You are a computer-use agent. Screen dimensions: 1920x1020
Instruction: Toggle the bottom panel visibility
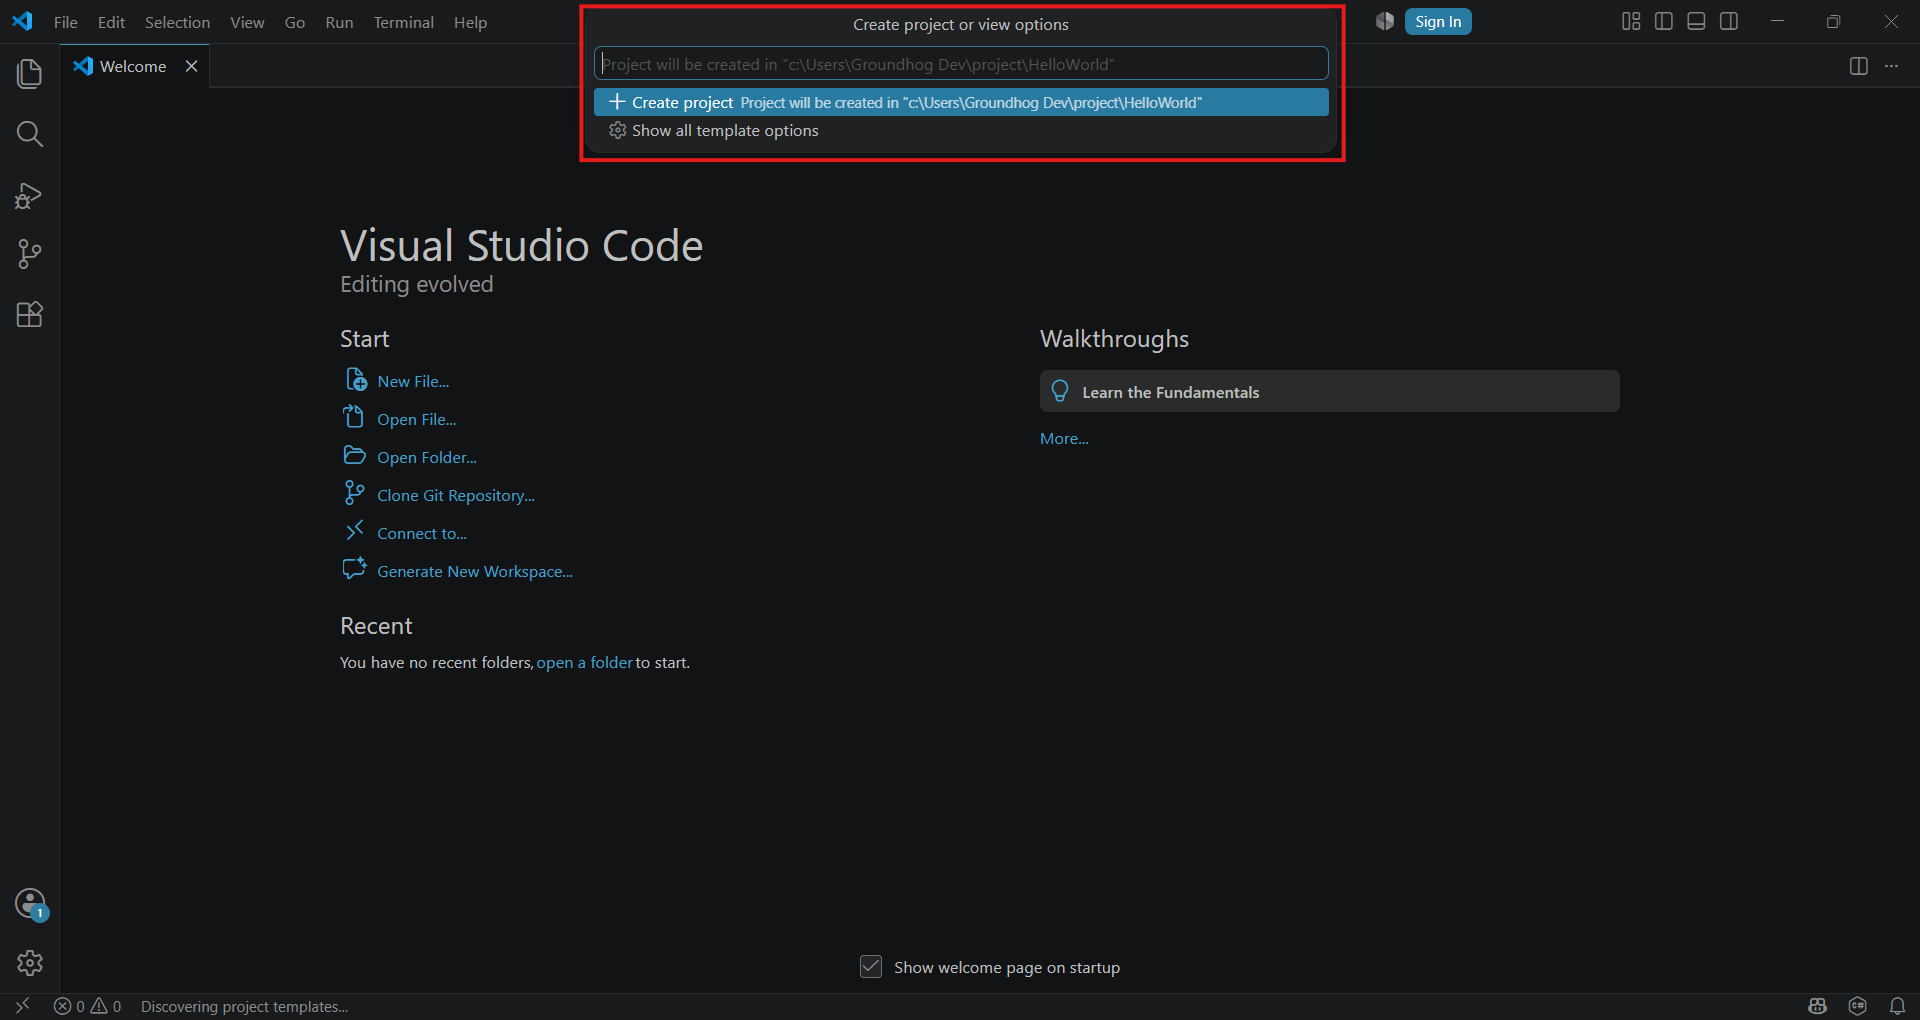tap(1696, 22)
